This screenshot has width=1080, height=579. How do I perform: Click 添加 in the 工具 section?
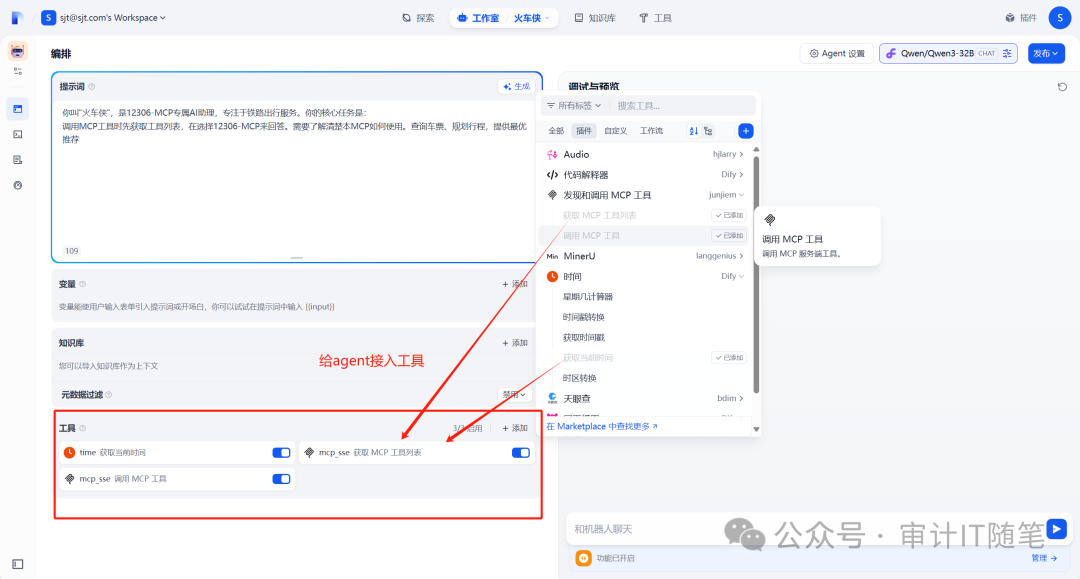point(515,428)
